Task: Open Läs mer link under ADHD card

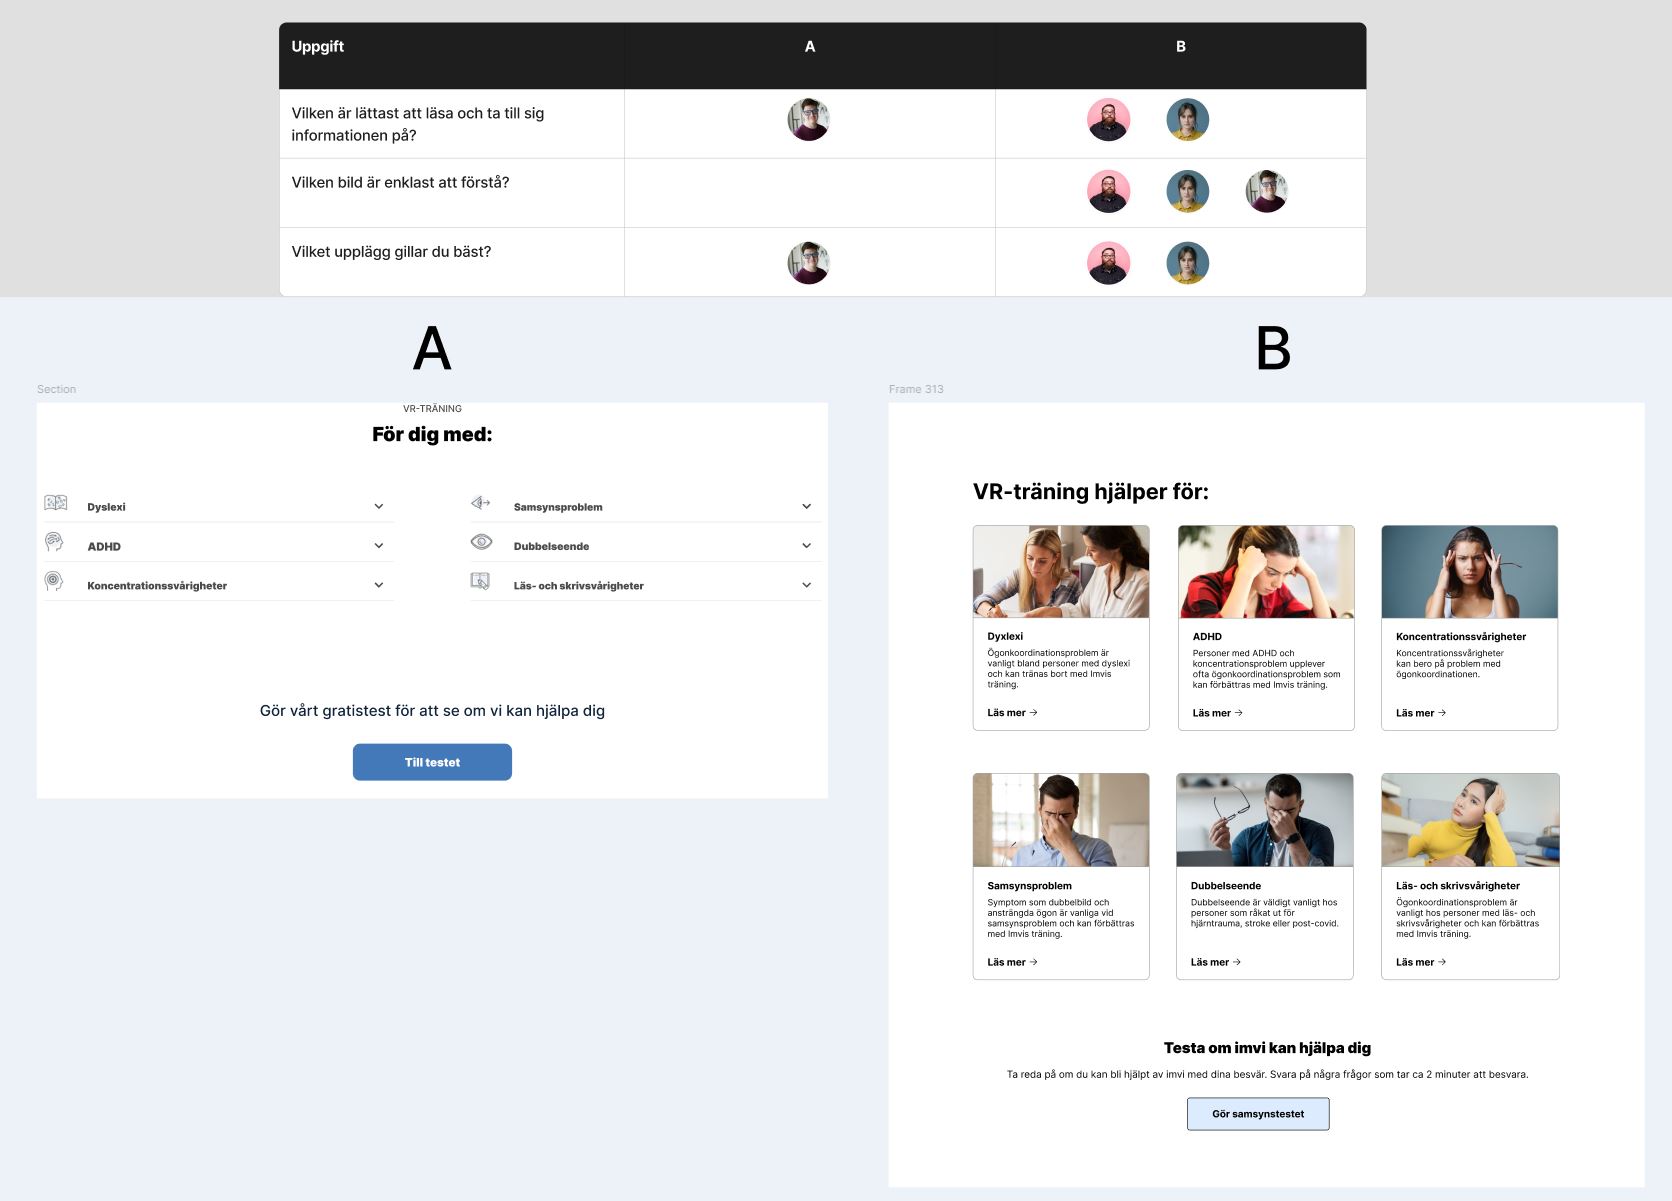Action: pos(1217,713)
